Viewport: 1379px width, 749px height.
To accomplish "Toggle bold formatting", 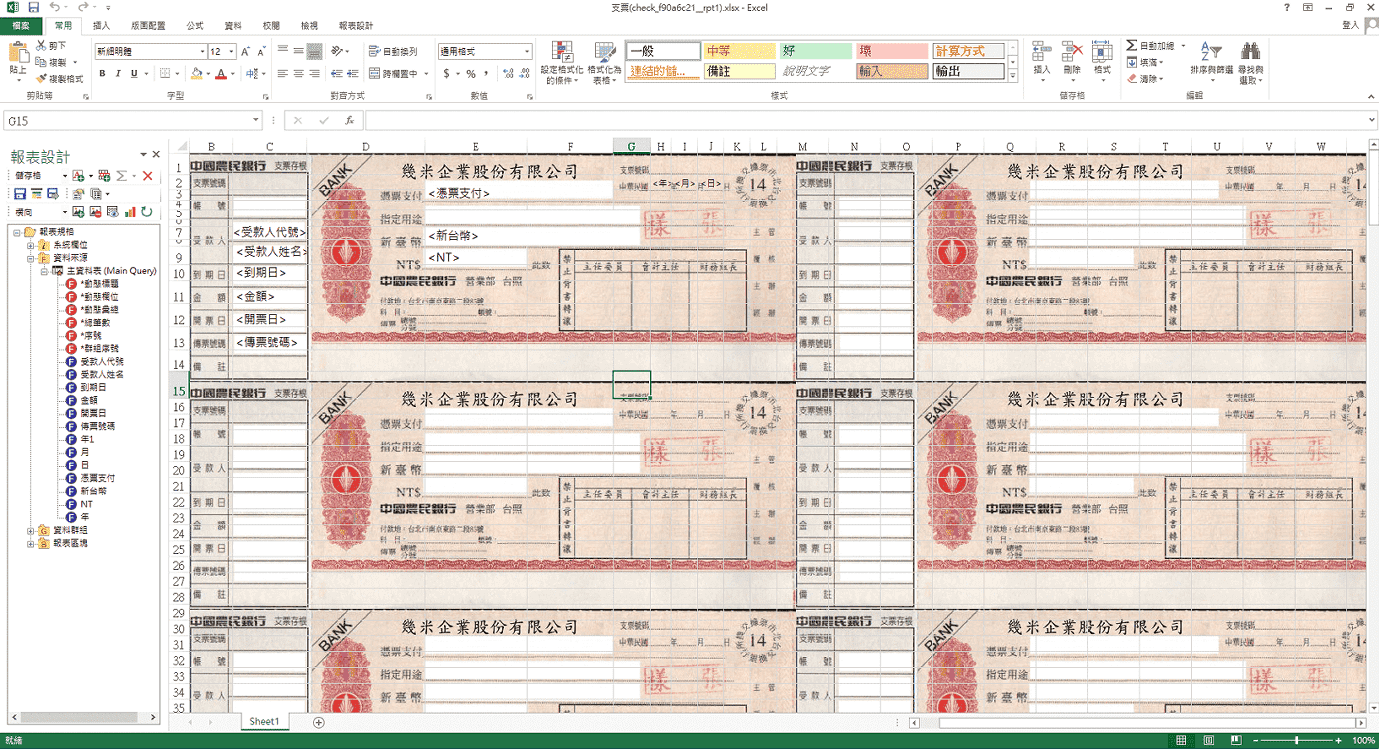I will coord(102,73).
